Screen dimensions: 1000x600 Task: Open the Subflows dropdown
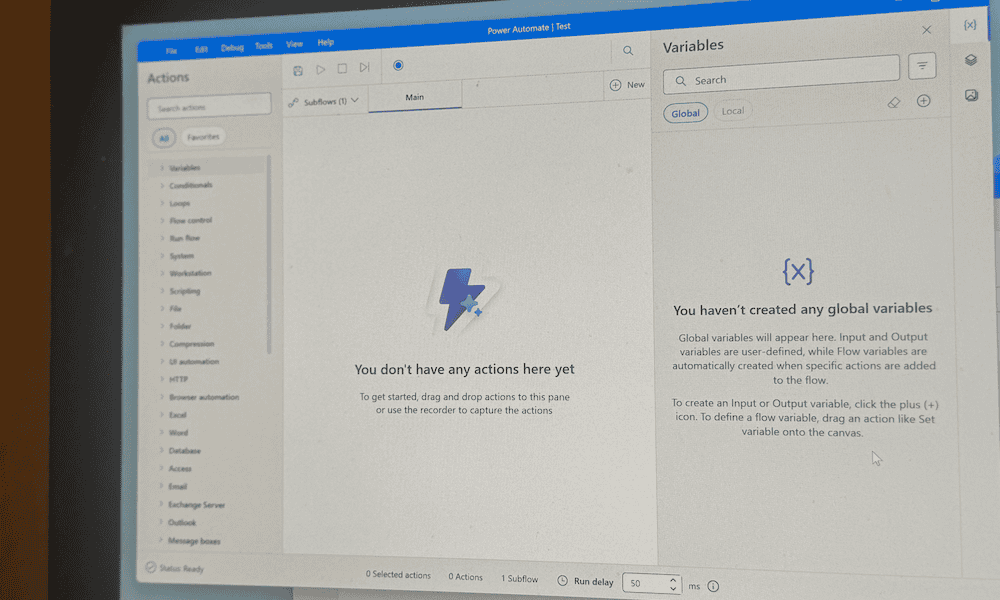324,101
